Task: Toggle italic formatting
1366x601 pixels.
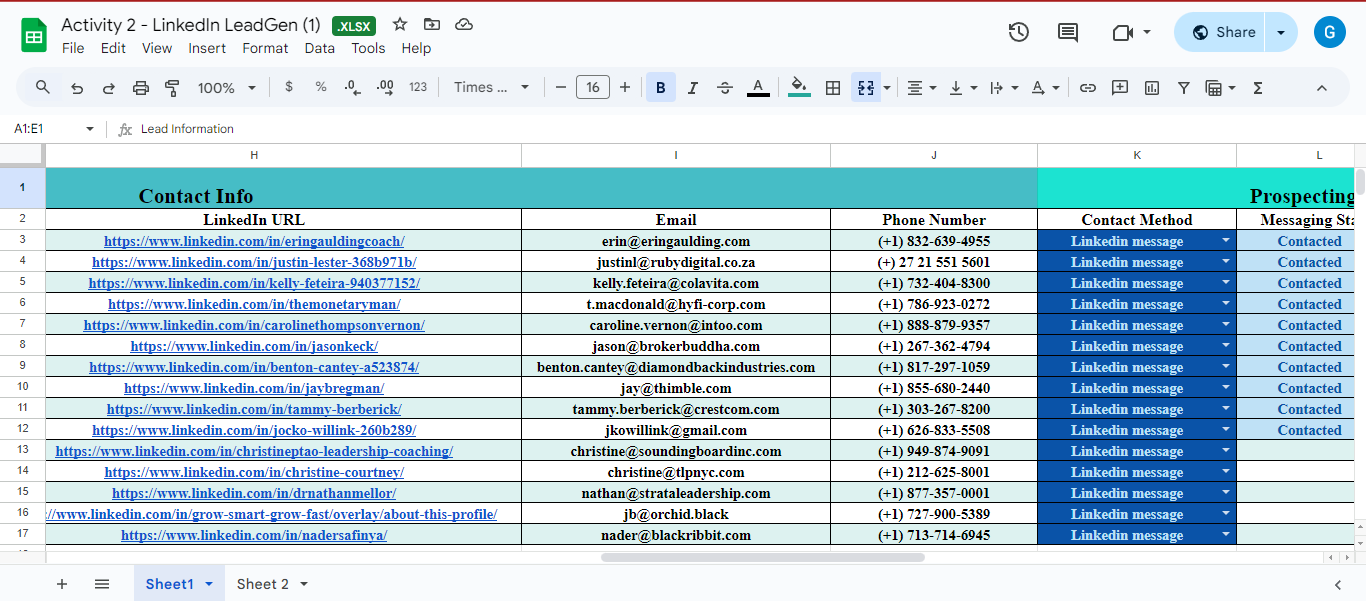Action: pyautogui.click(x=692, y=88)
